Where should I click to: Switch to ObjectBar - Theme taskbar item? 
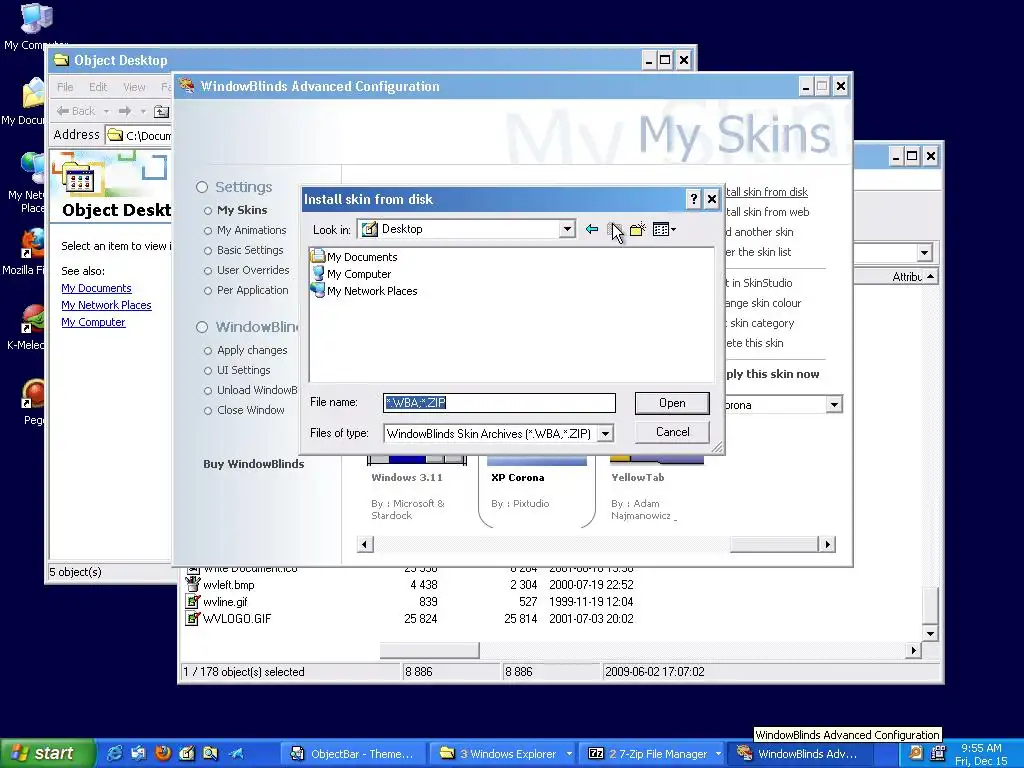tap(353, 754)
